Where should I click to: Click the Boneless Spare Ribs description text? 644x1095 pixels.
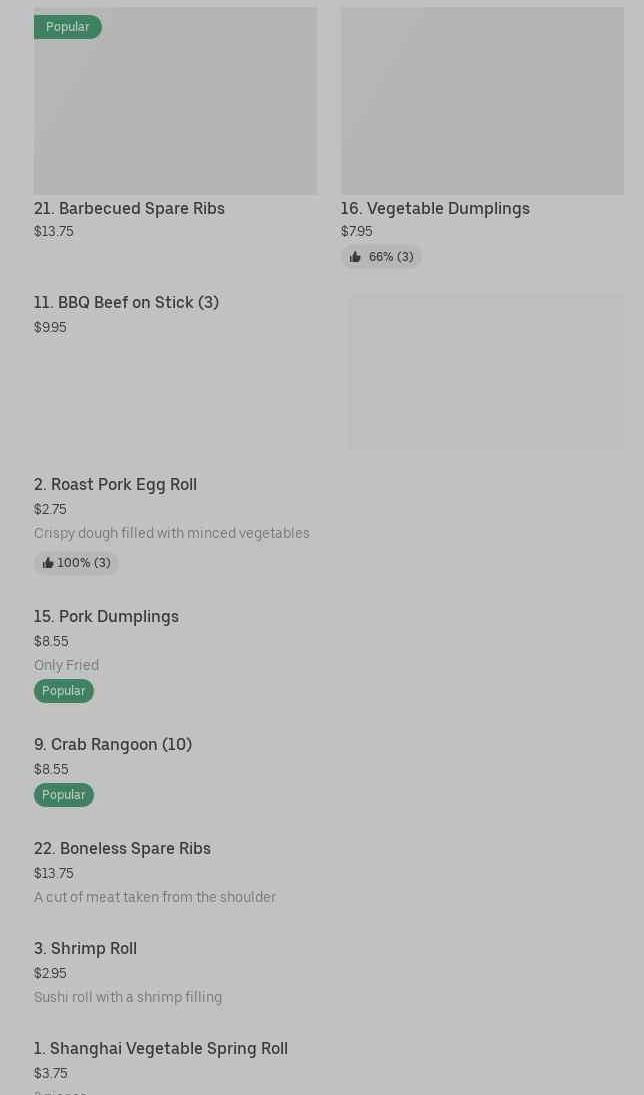155,897
